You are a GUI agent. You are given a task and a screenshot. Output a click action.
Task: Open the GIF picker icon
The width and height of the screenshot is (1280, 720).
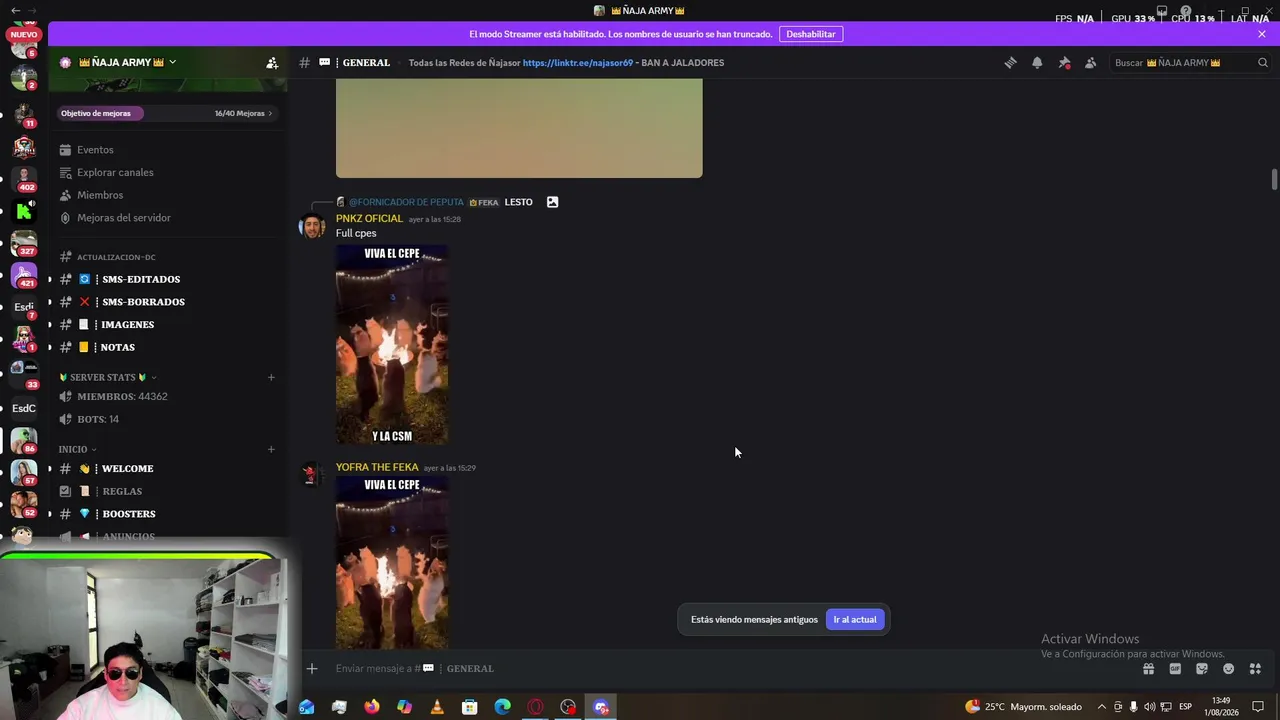1175,668
